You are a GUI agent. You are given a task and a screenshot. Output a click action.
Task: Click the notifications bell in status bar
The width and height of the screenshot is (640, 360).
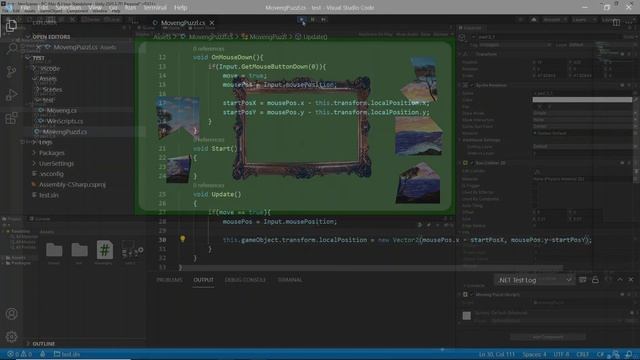pyautogui.click(x=629, y=354)
